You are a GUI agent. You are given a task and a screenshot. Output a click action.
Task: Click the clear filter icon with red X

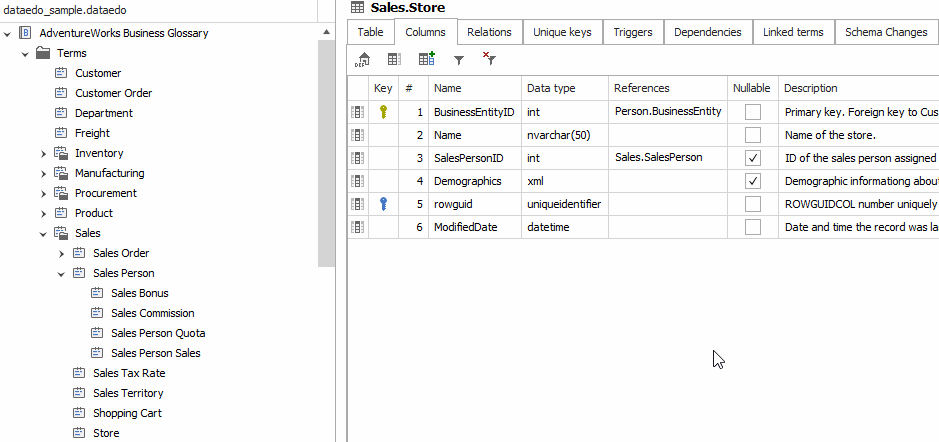tap(489, 60)
